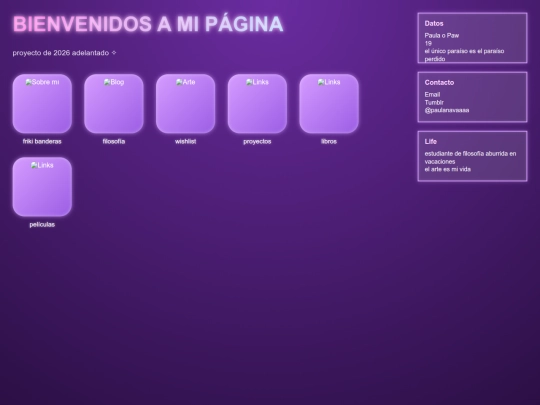
Task: Click the Datos panel heading
Action: tap(434, 23)
